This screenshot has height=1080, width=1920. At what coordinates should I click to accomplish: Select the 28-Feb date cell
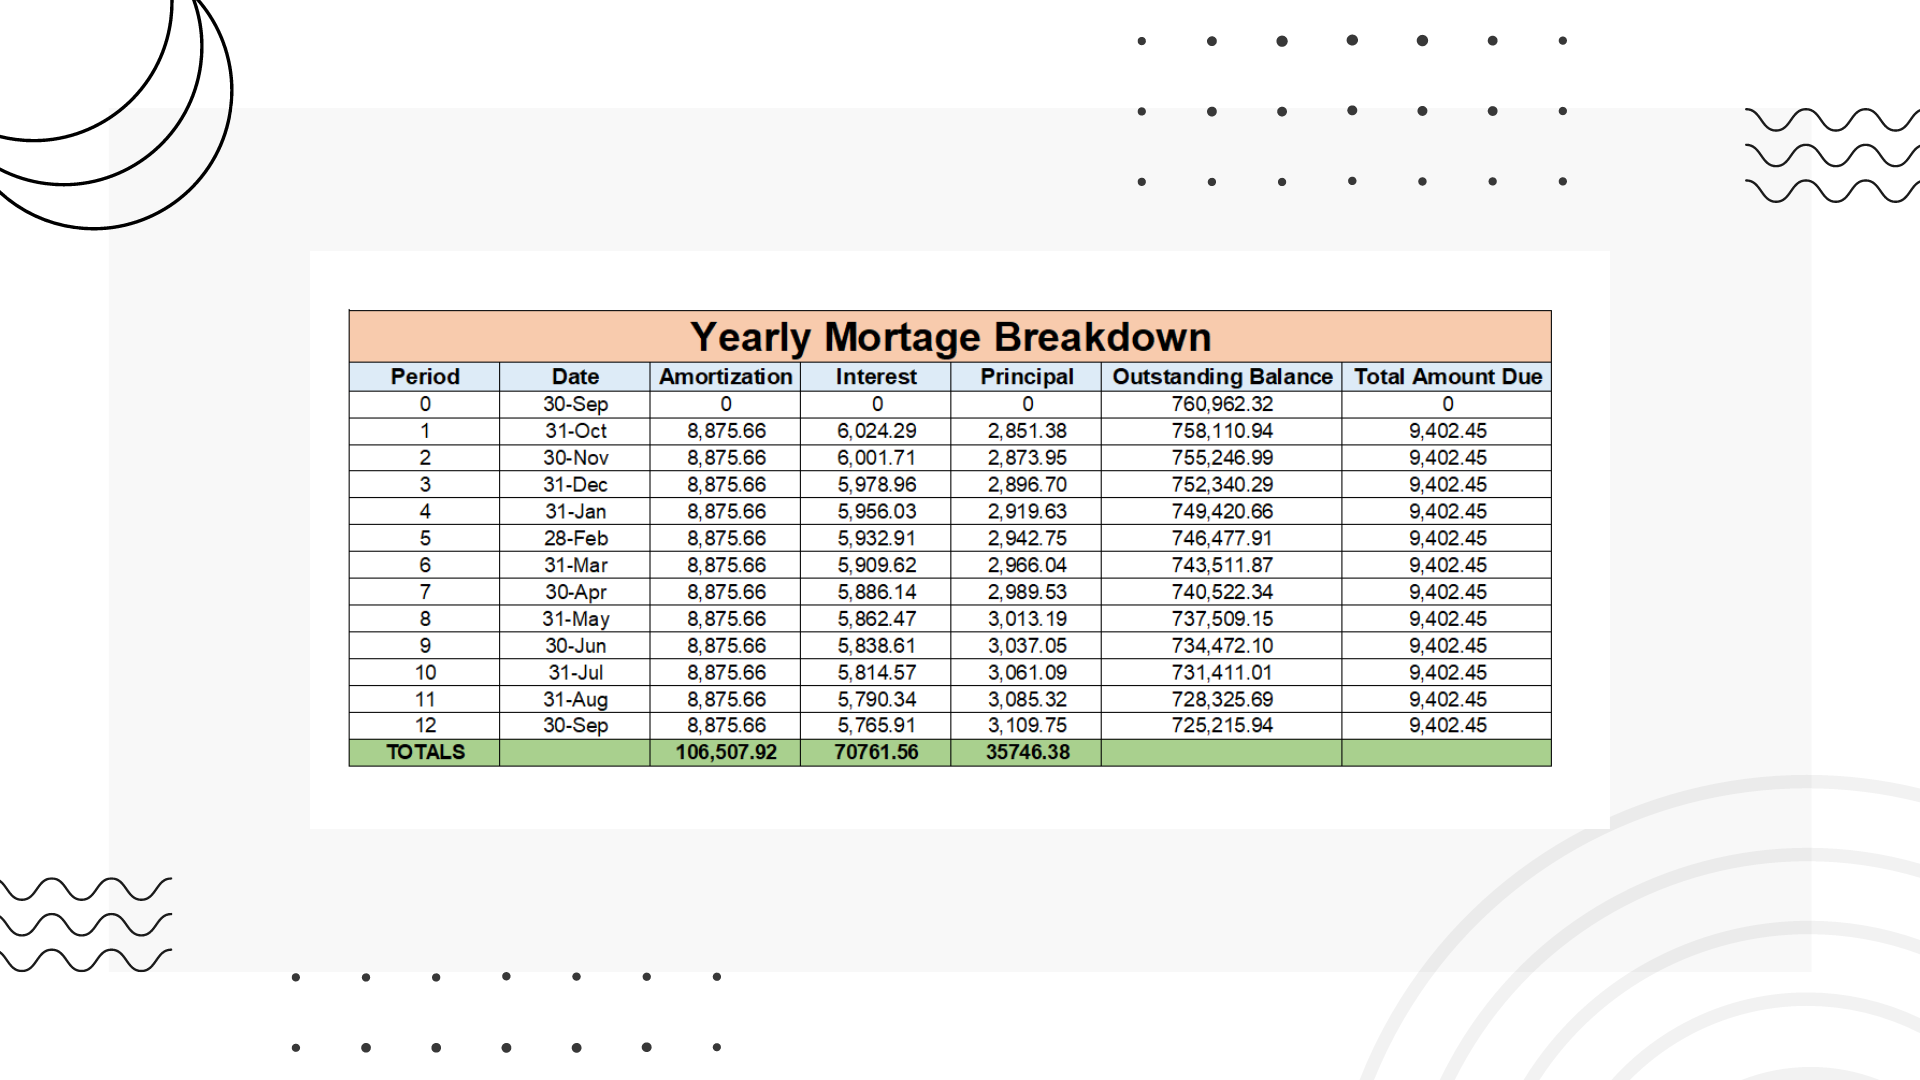[575, 538]
